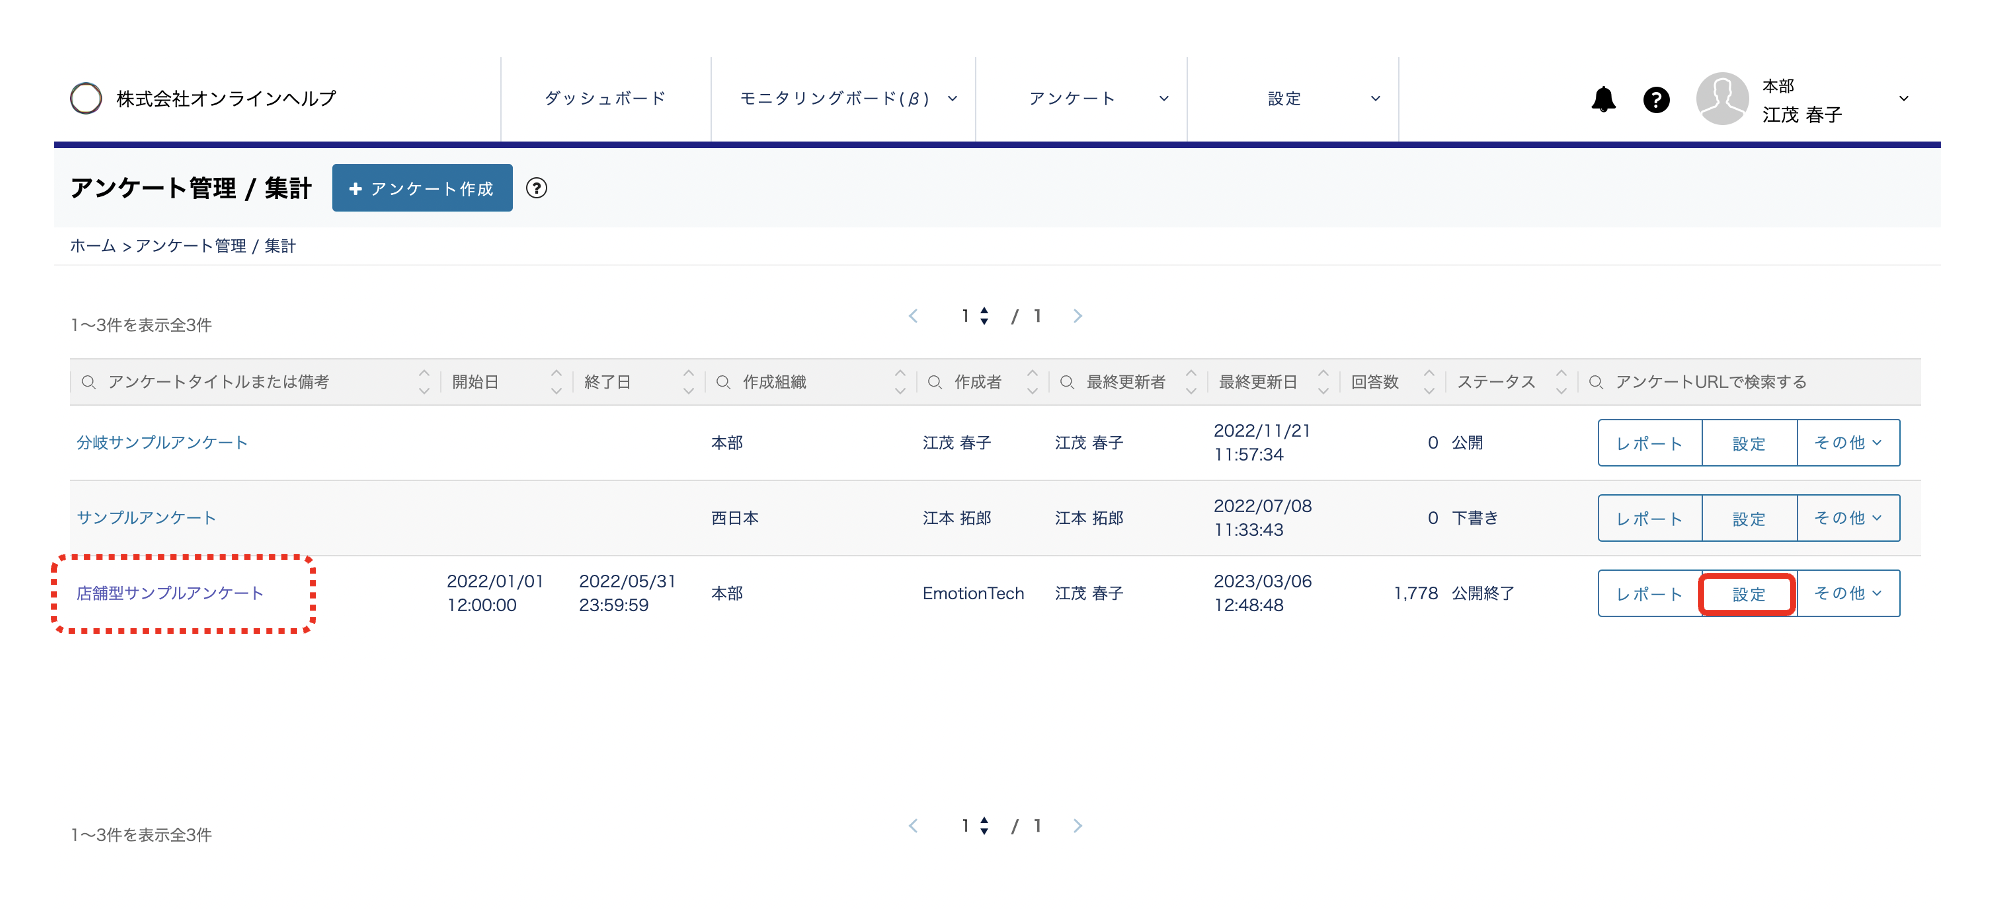The width and height of the screenshot is (1998, 918).
Task: Click the notification bell icon
Action: coord(1603,99)
